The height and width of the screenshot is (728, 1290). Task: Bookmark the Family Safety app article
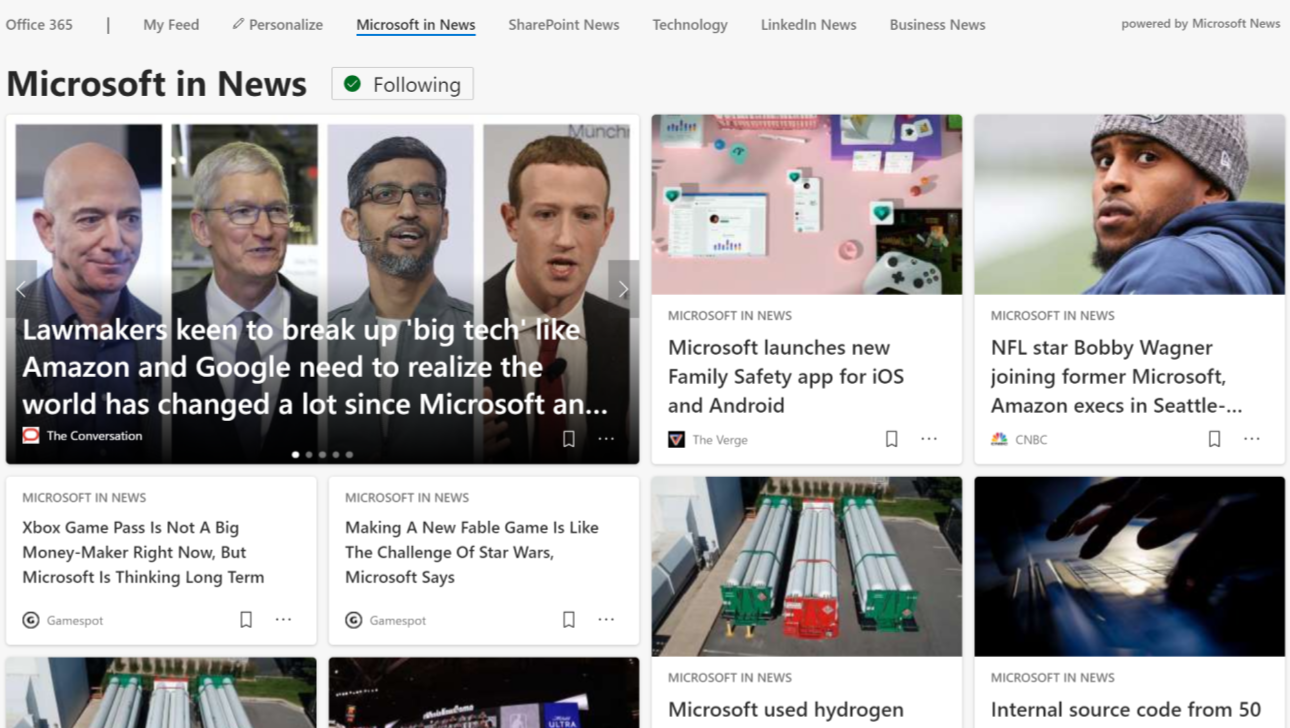pyautogui.click(x=891, y=439)
